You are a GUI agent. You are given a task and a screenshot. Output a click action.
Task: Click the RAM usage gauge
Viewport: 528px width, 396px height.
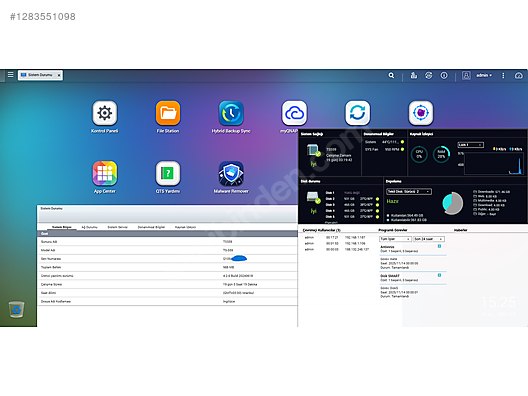pyautogui.click(x=441, y=155)
